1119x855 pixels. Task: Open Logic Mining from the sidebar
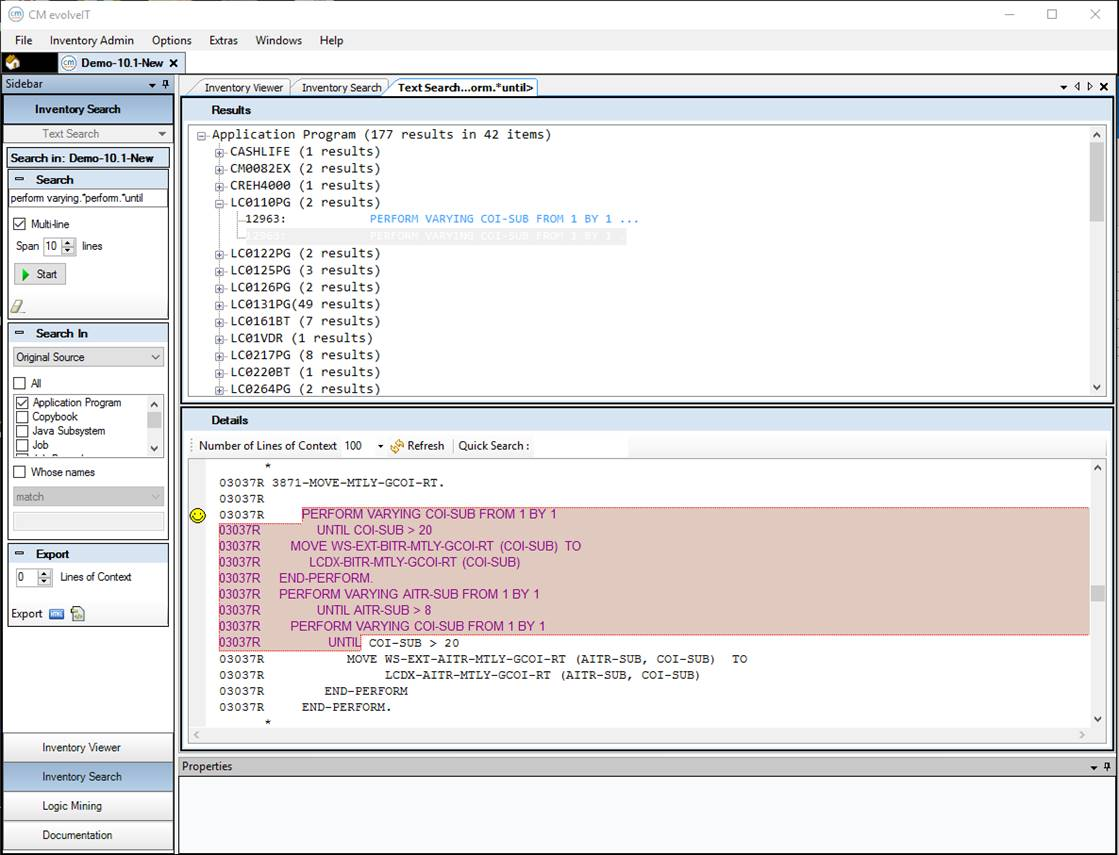[x=72, y=806]
